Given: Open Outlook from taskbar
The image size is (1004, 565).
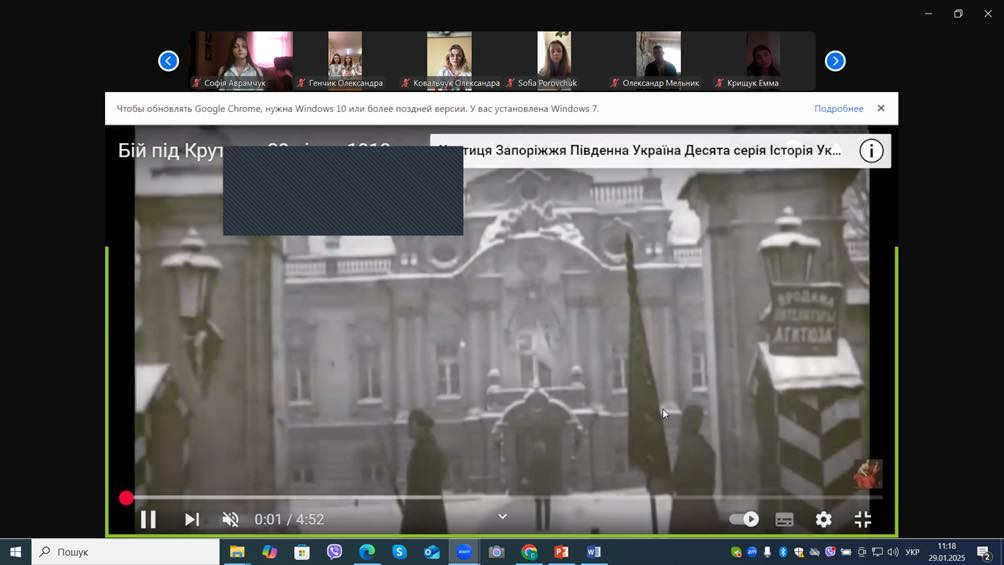Looking at the screenshot, I should (432, 552).
